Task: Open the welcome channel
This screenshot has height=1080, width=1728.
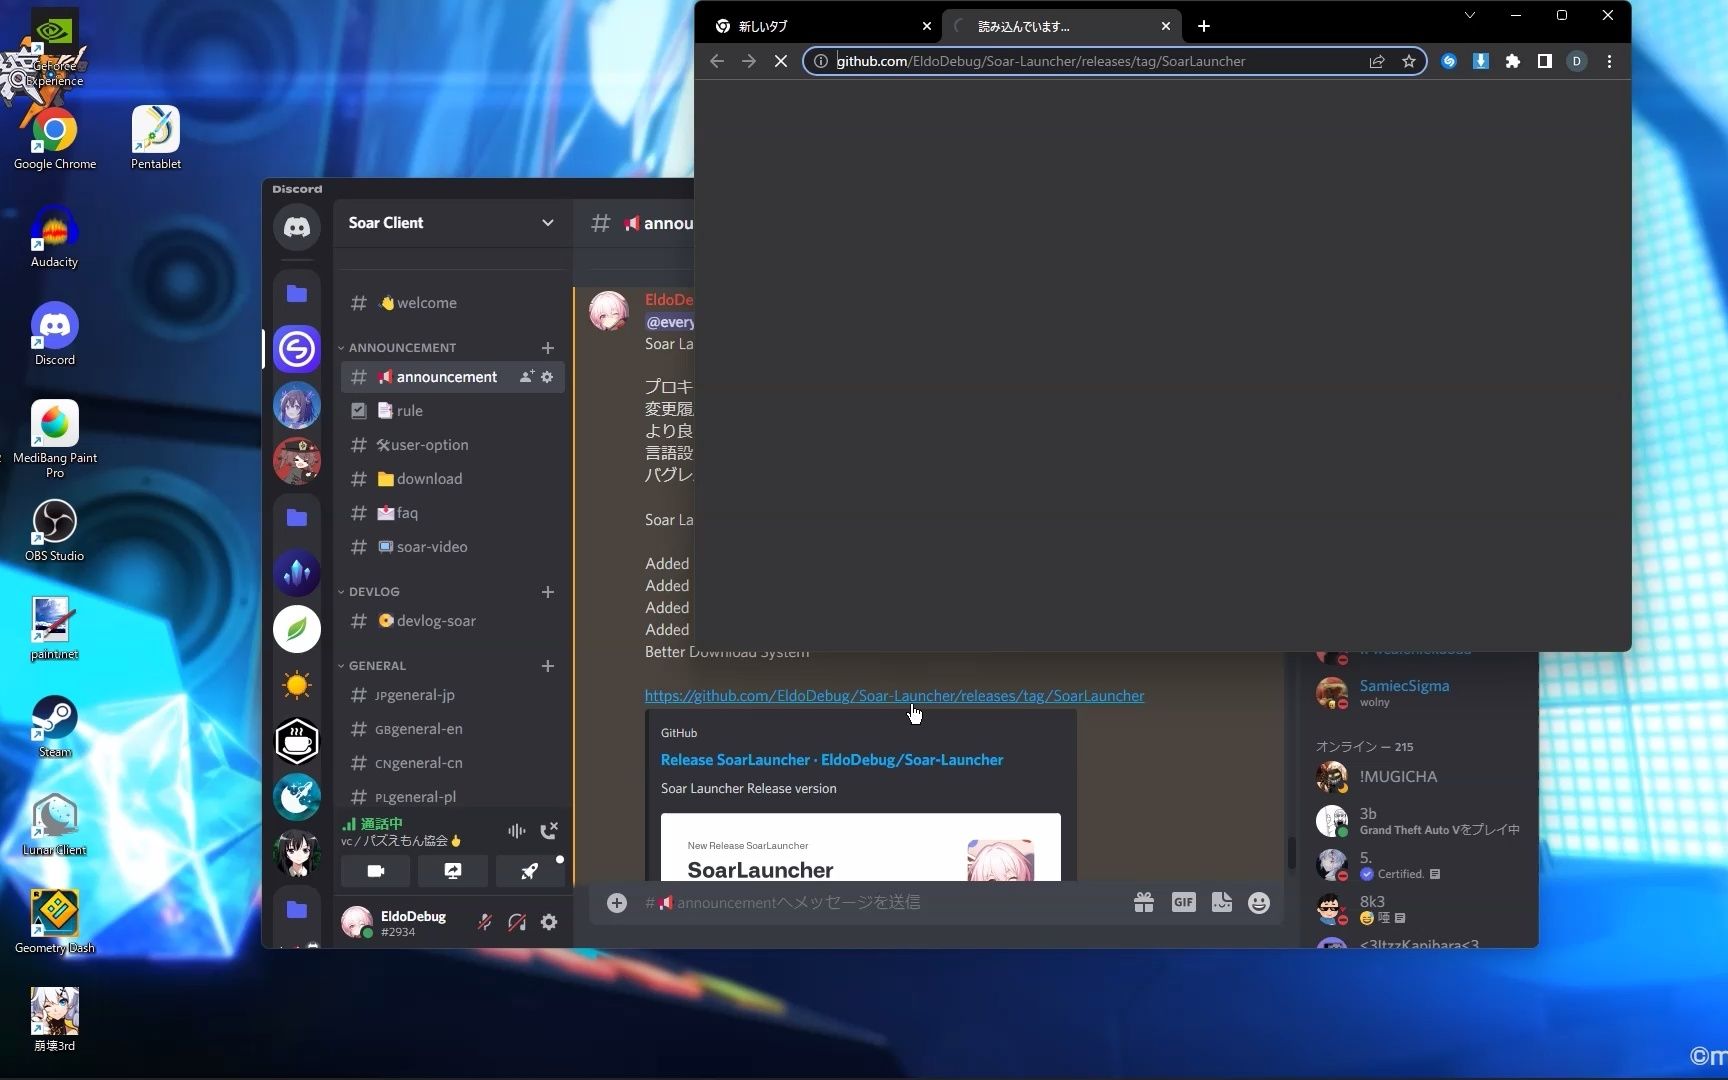Action: [x=452, y=303]
